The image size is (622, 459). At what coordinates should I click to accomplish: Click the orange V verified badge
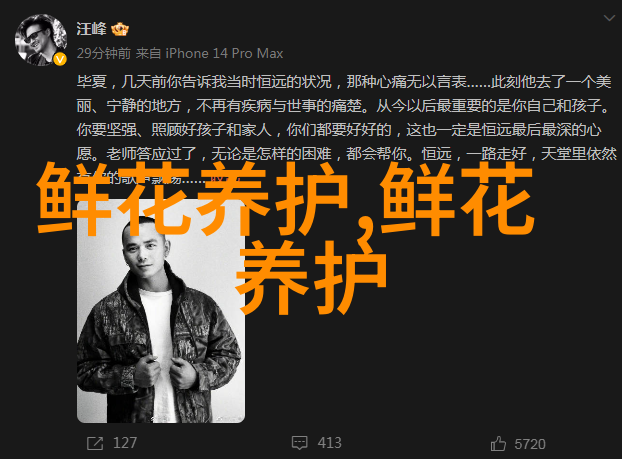(x=60, y=60)
